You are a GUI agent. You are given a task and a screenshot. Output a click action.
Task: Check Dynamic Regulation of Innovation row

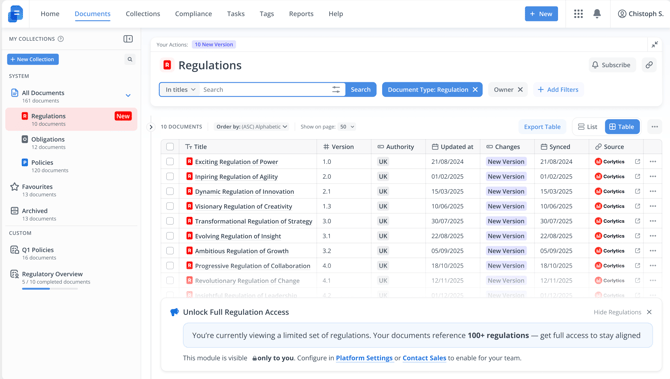pyautogui.click(x=170, y=191)
